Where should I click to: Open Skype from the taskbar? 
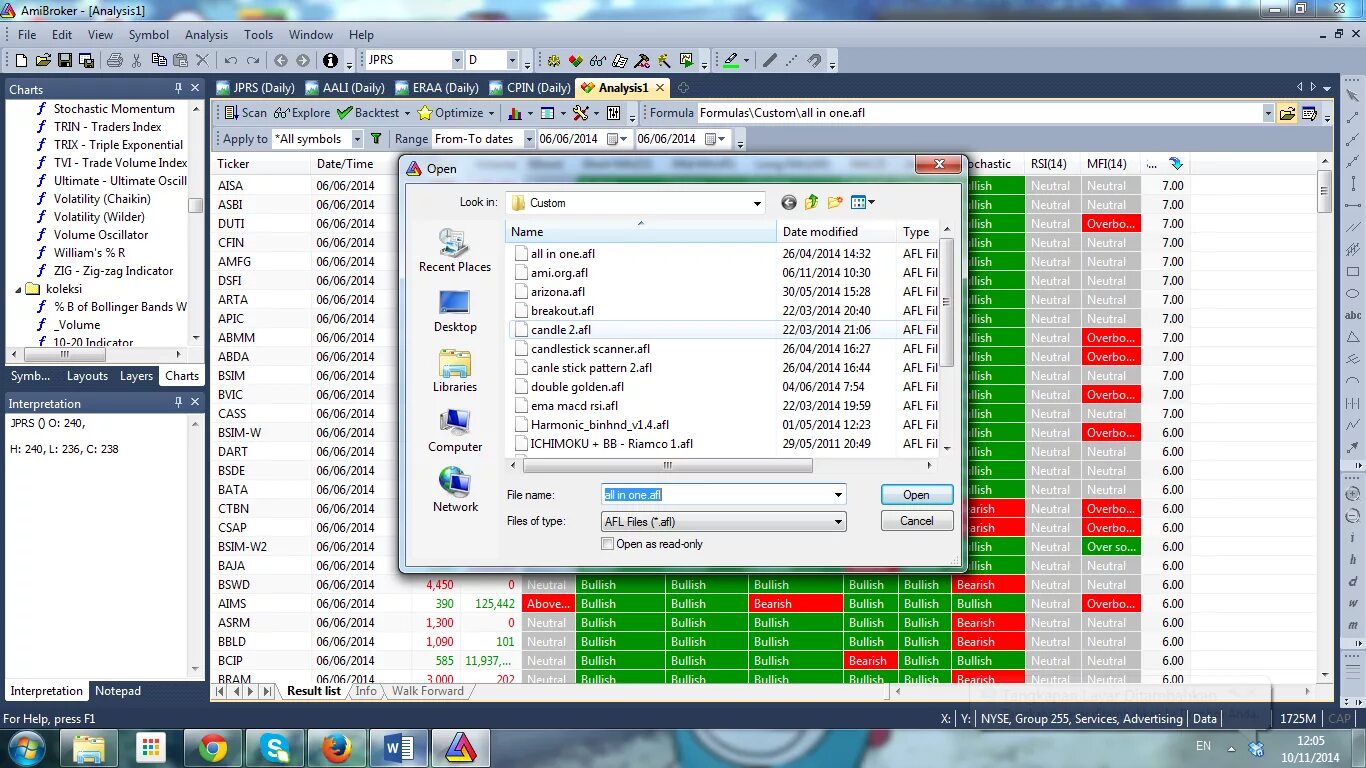(275, 747)
